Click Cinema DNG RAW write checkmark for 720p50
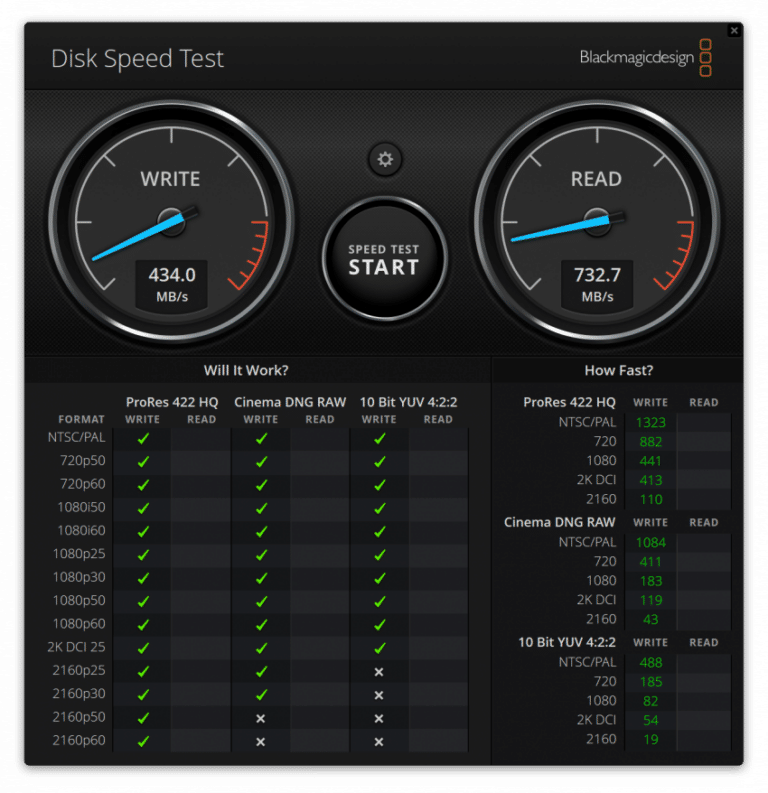Viewport: 768px width, 793px height. (x=261, y=461)
